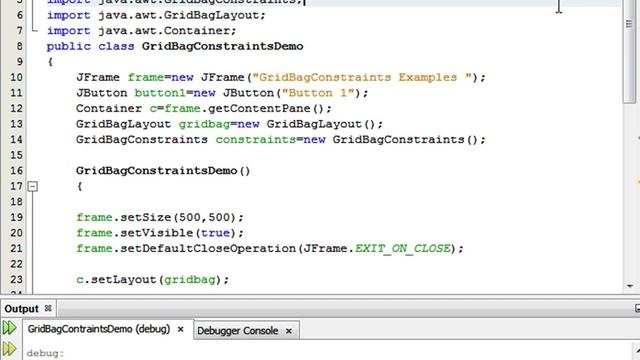Viewport: 640px width, 360px height.
Task: Switch to the Debugger Console tab
Action: (238, 331)
